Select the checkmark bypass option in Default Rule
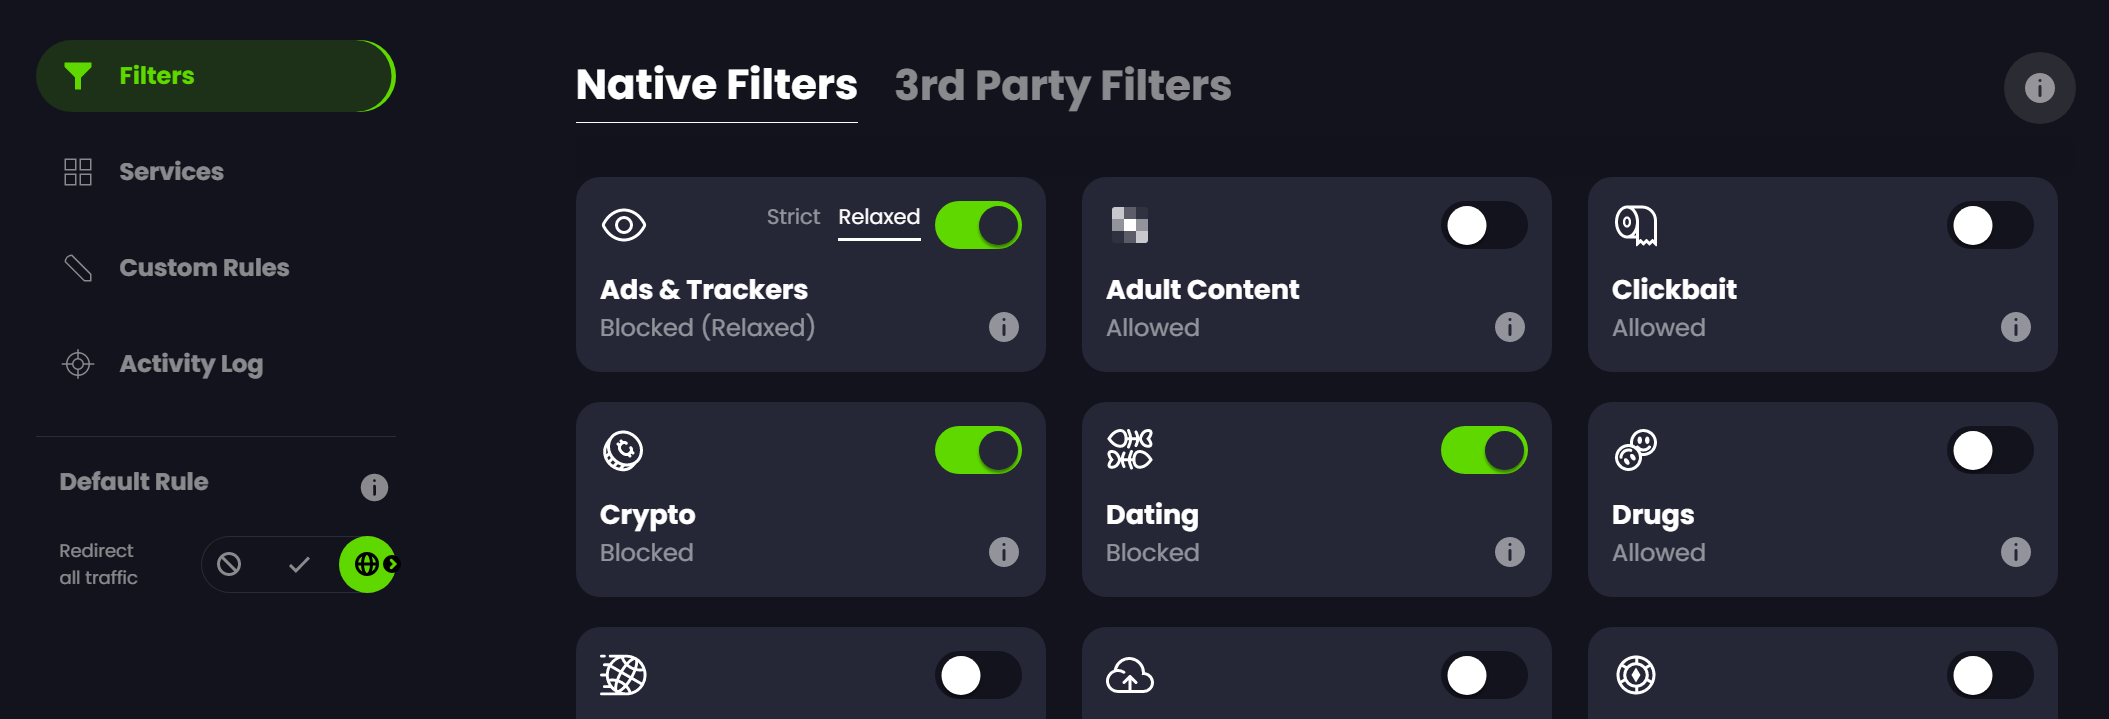Screen dimensions: 2109x719 [x=299, y=564]
